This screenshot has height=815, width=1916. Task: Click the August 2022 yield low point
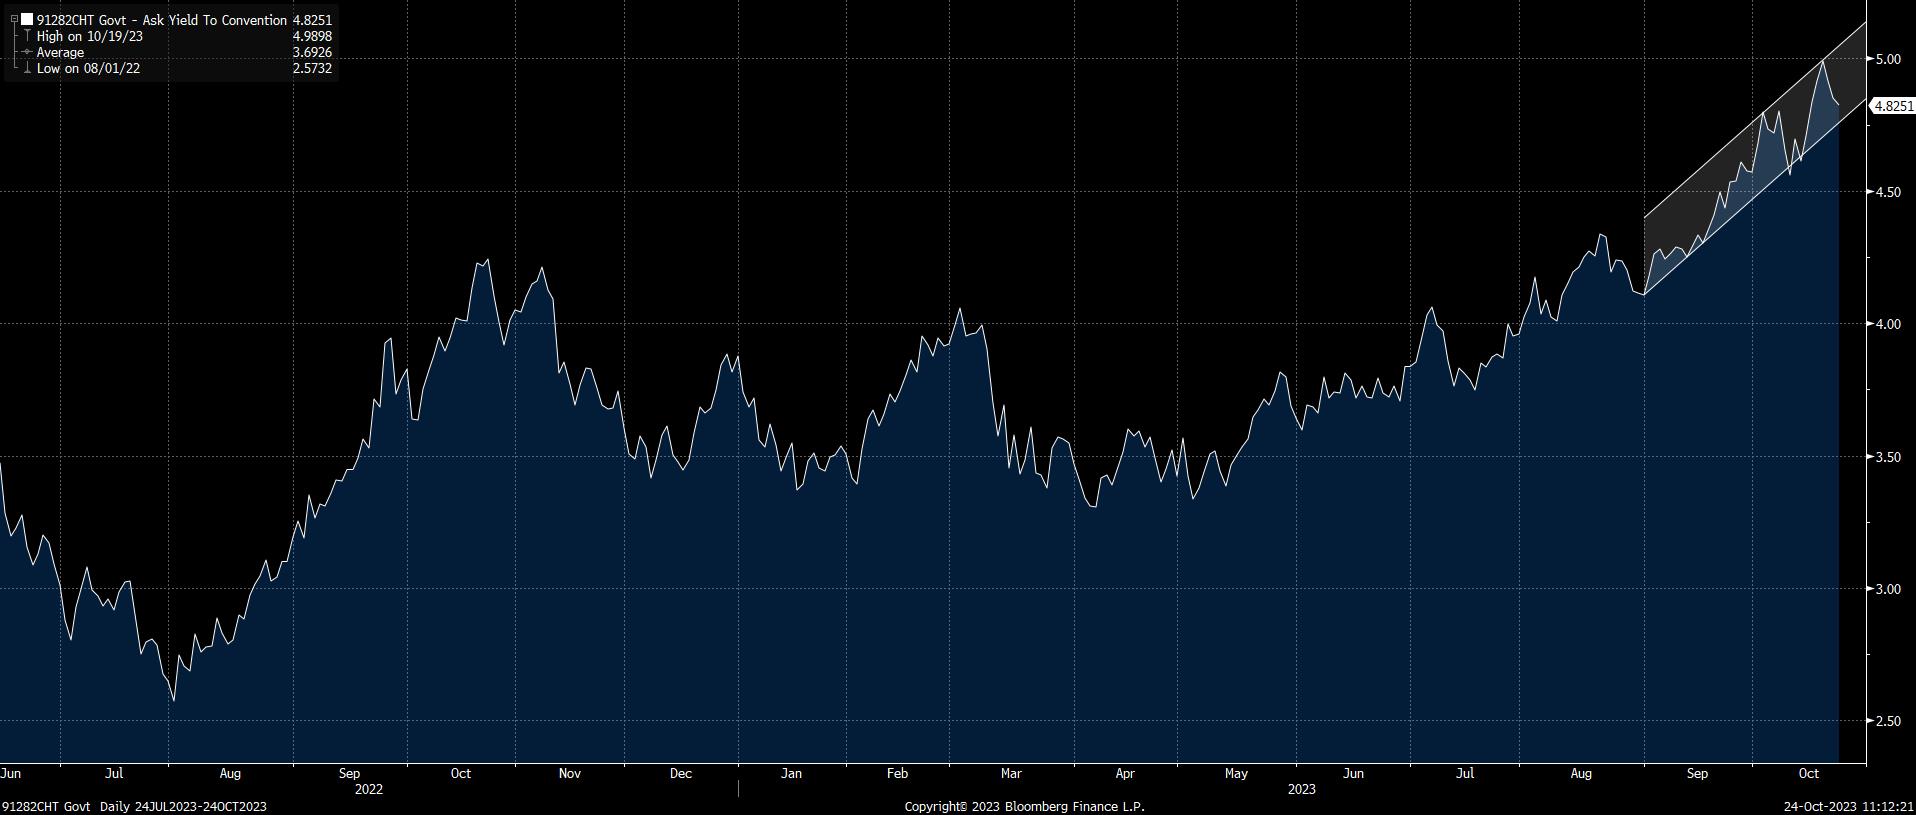174,700
